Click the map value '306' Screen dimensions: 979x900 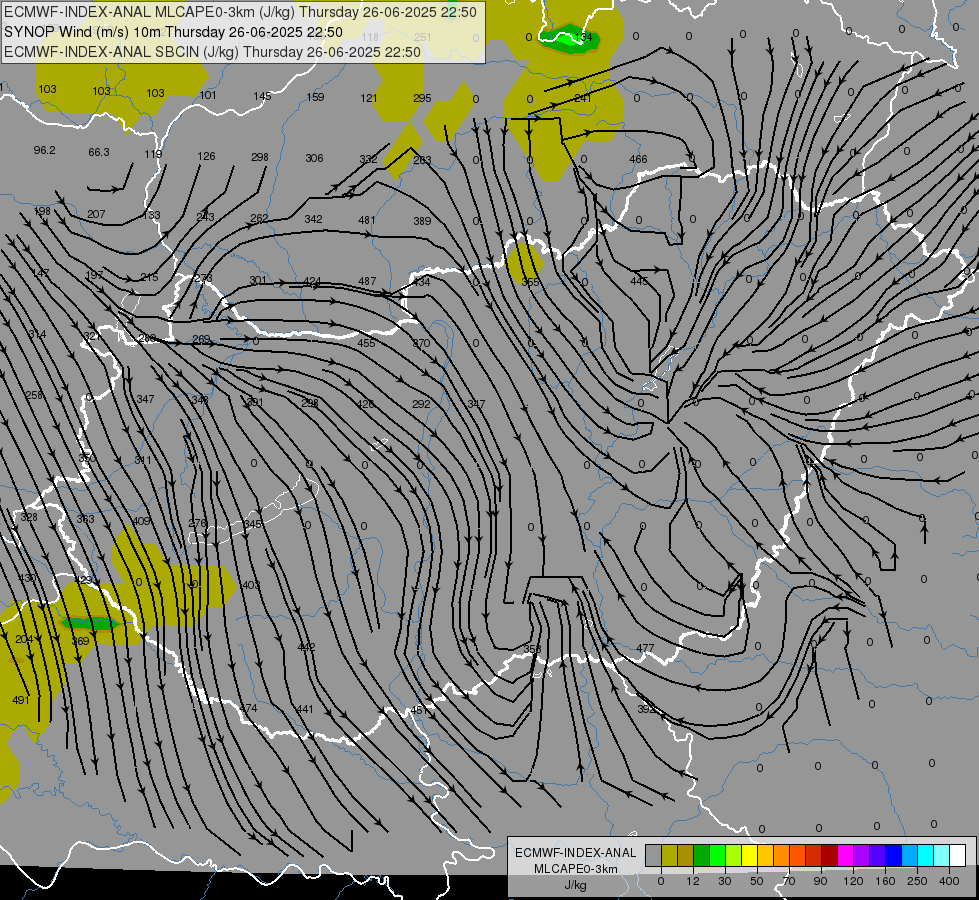314,158
